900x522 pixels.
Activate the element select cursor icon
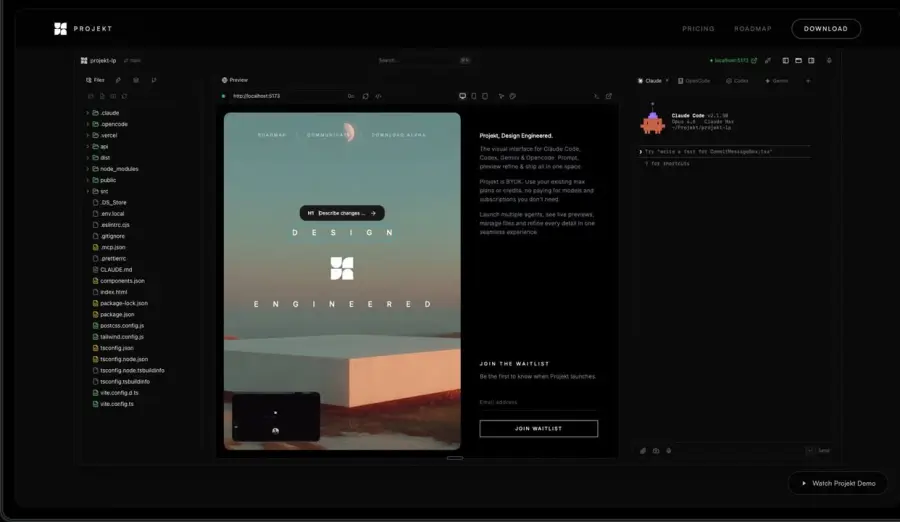click(x=501, y=96)
